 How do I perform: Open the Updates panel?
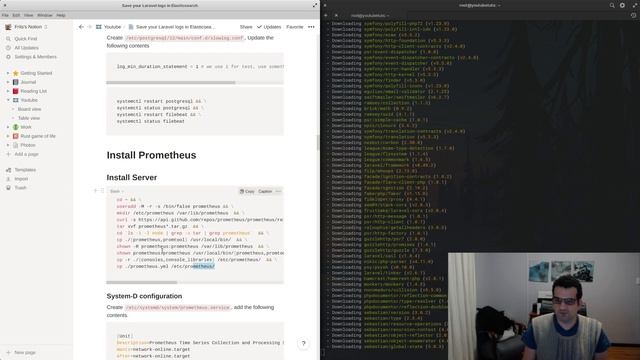pyautogui.click(x=269, y=27)
